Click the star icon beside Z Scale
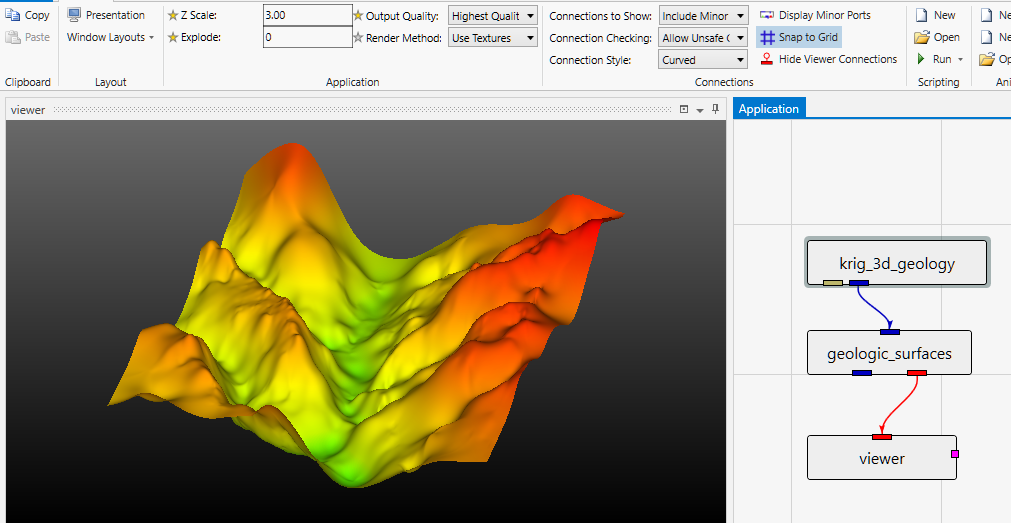 coord(172,16)
